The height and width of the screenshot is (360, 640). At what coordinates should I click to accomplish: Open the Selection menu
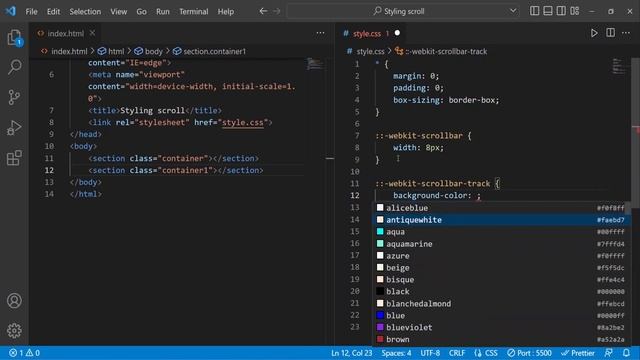pyautogui.click(x=85, y=11)
